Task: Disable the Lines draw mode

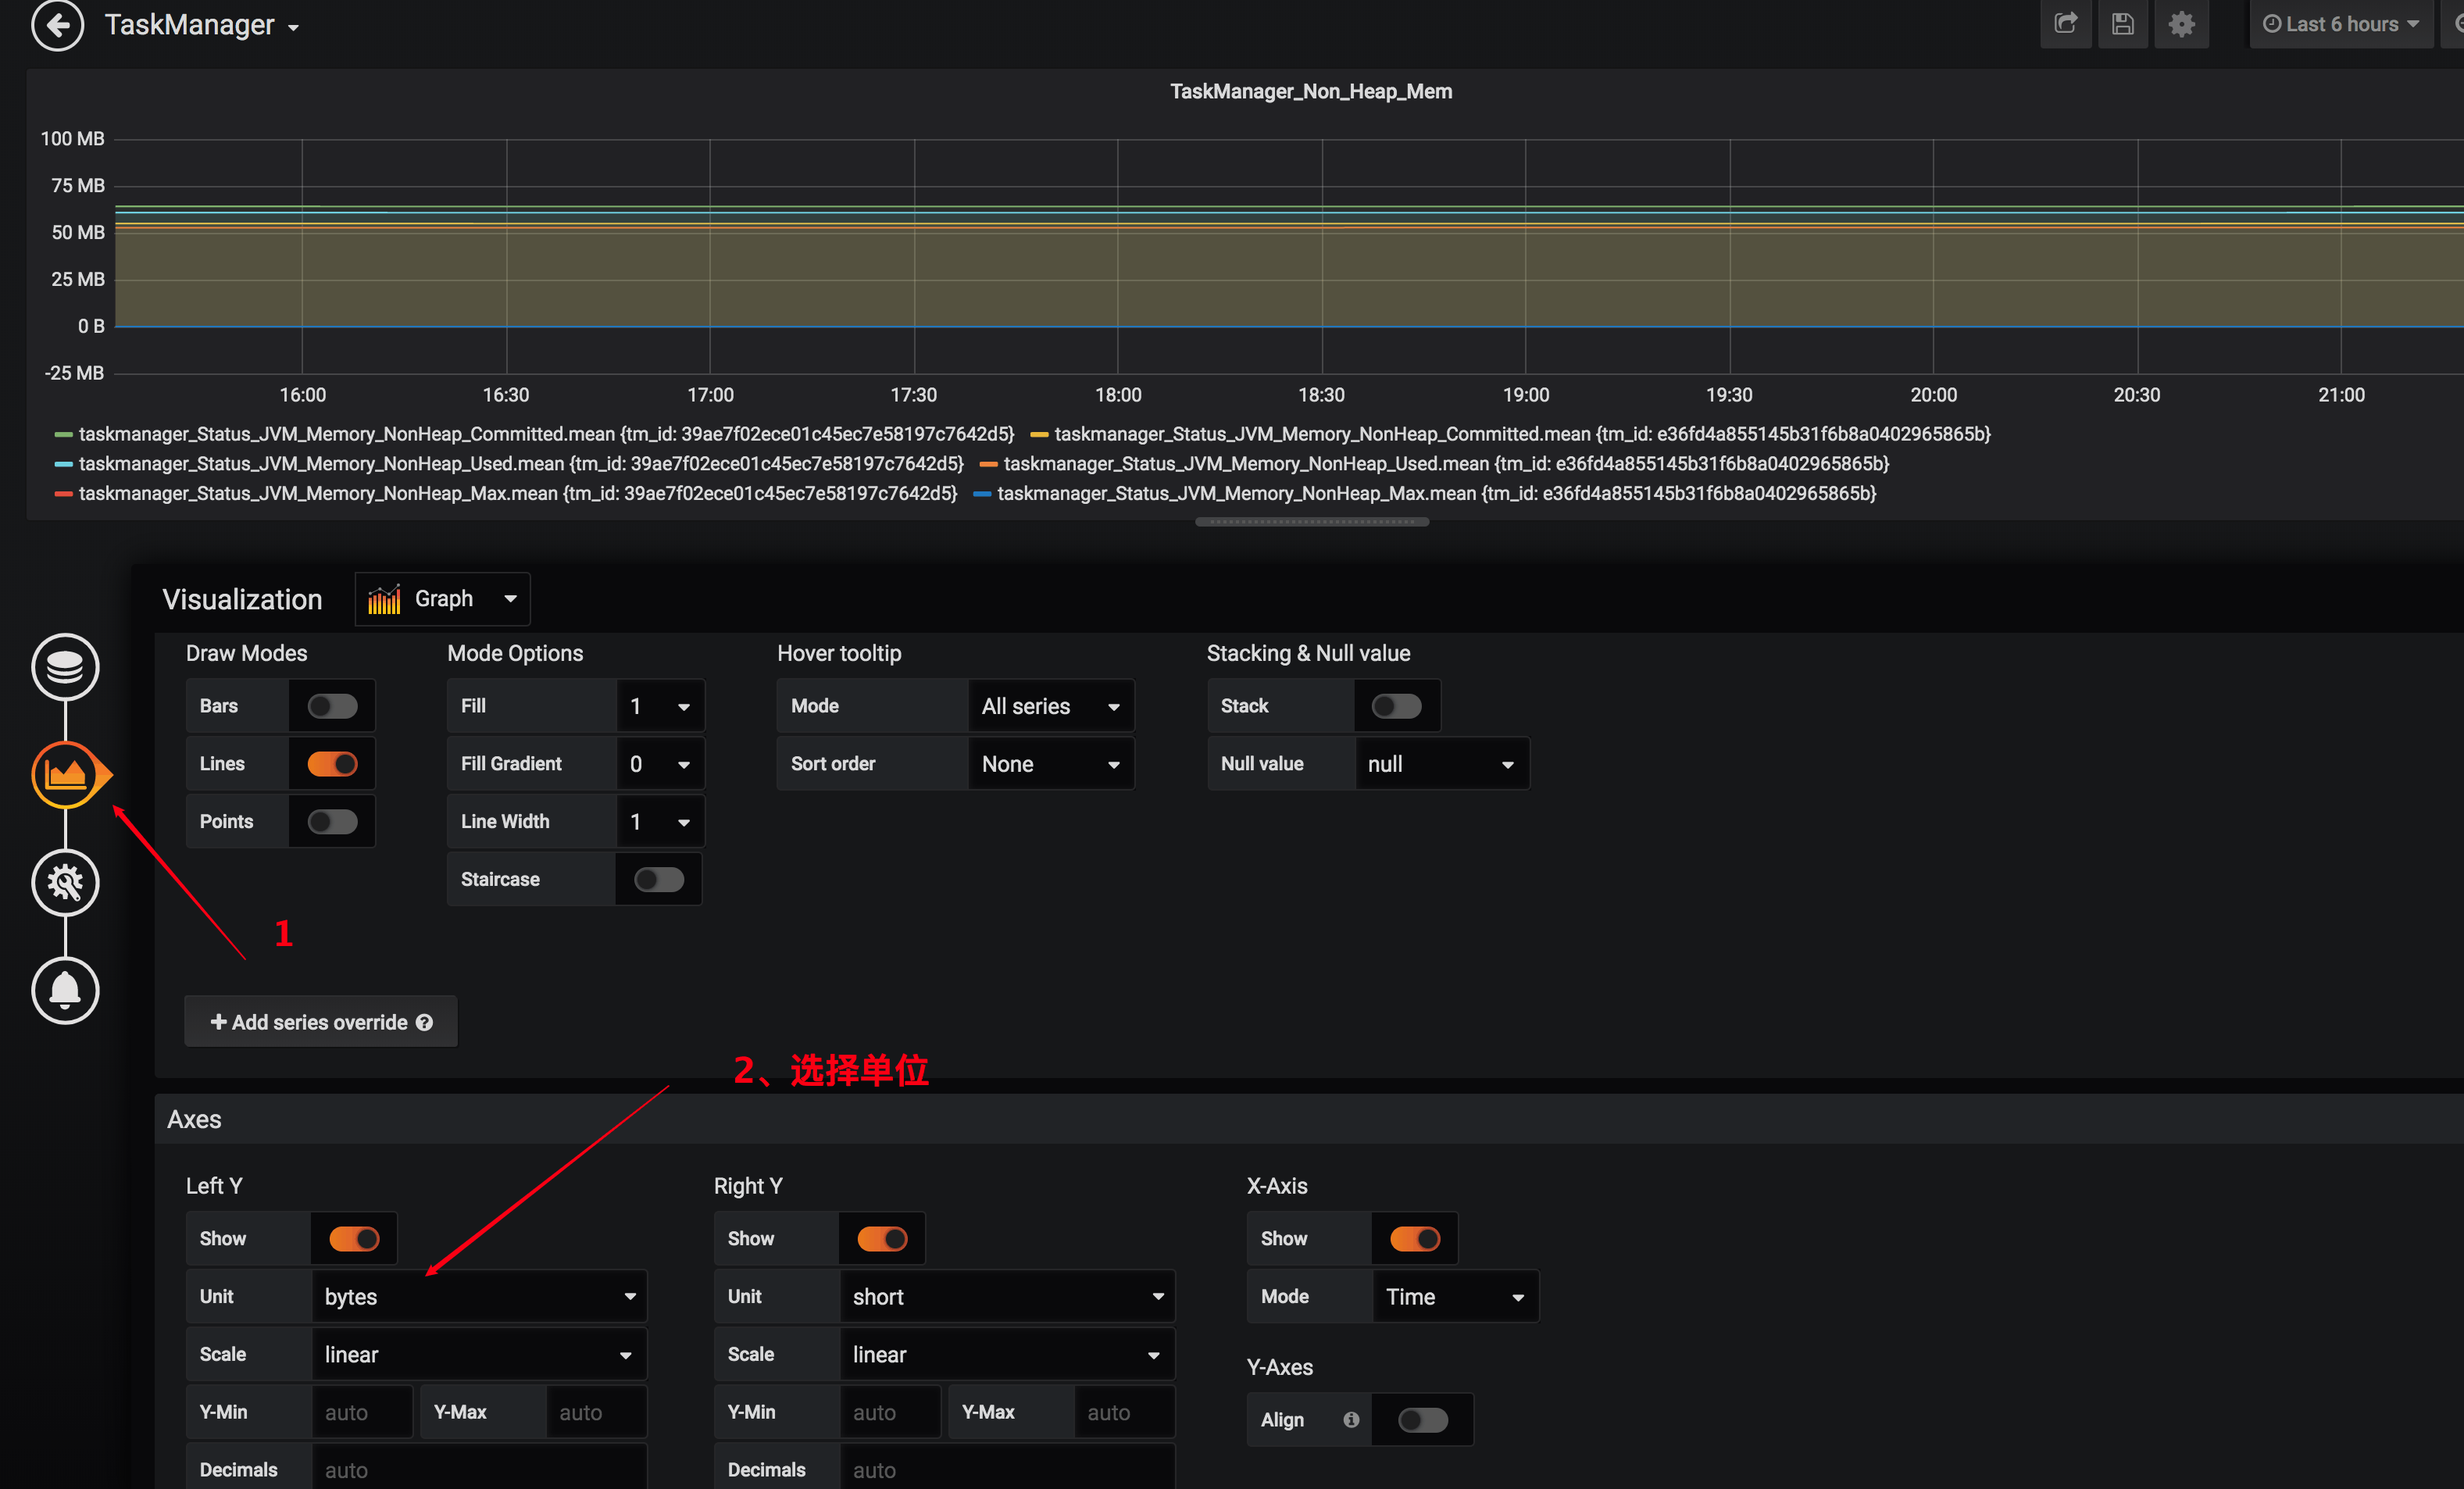Action: (332, 764)
